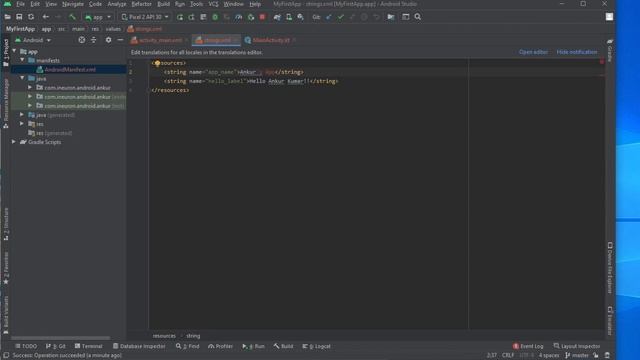This screenshot has height=360, width=640.
Task: Click the red error indicator in editor corner
Action: pyautogui.click(x=602, y=61)
